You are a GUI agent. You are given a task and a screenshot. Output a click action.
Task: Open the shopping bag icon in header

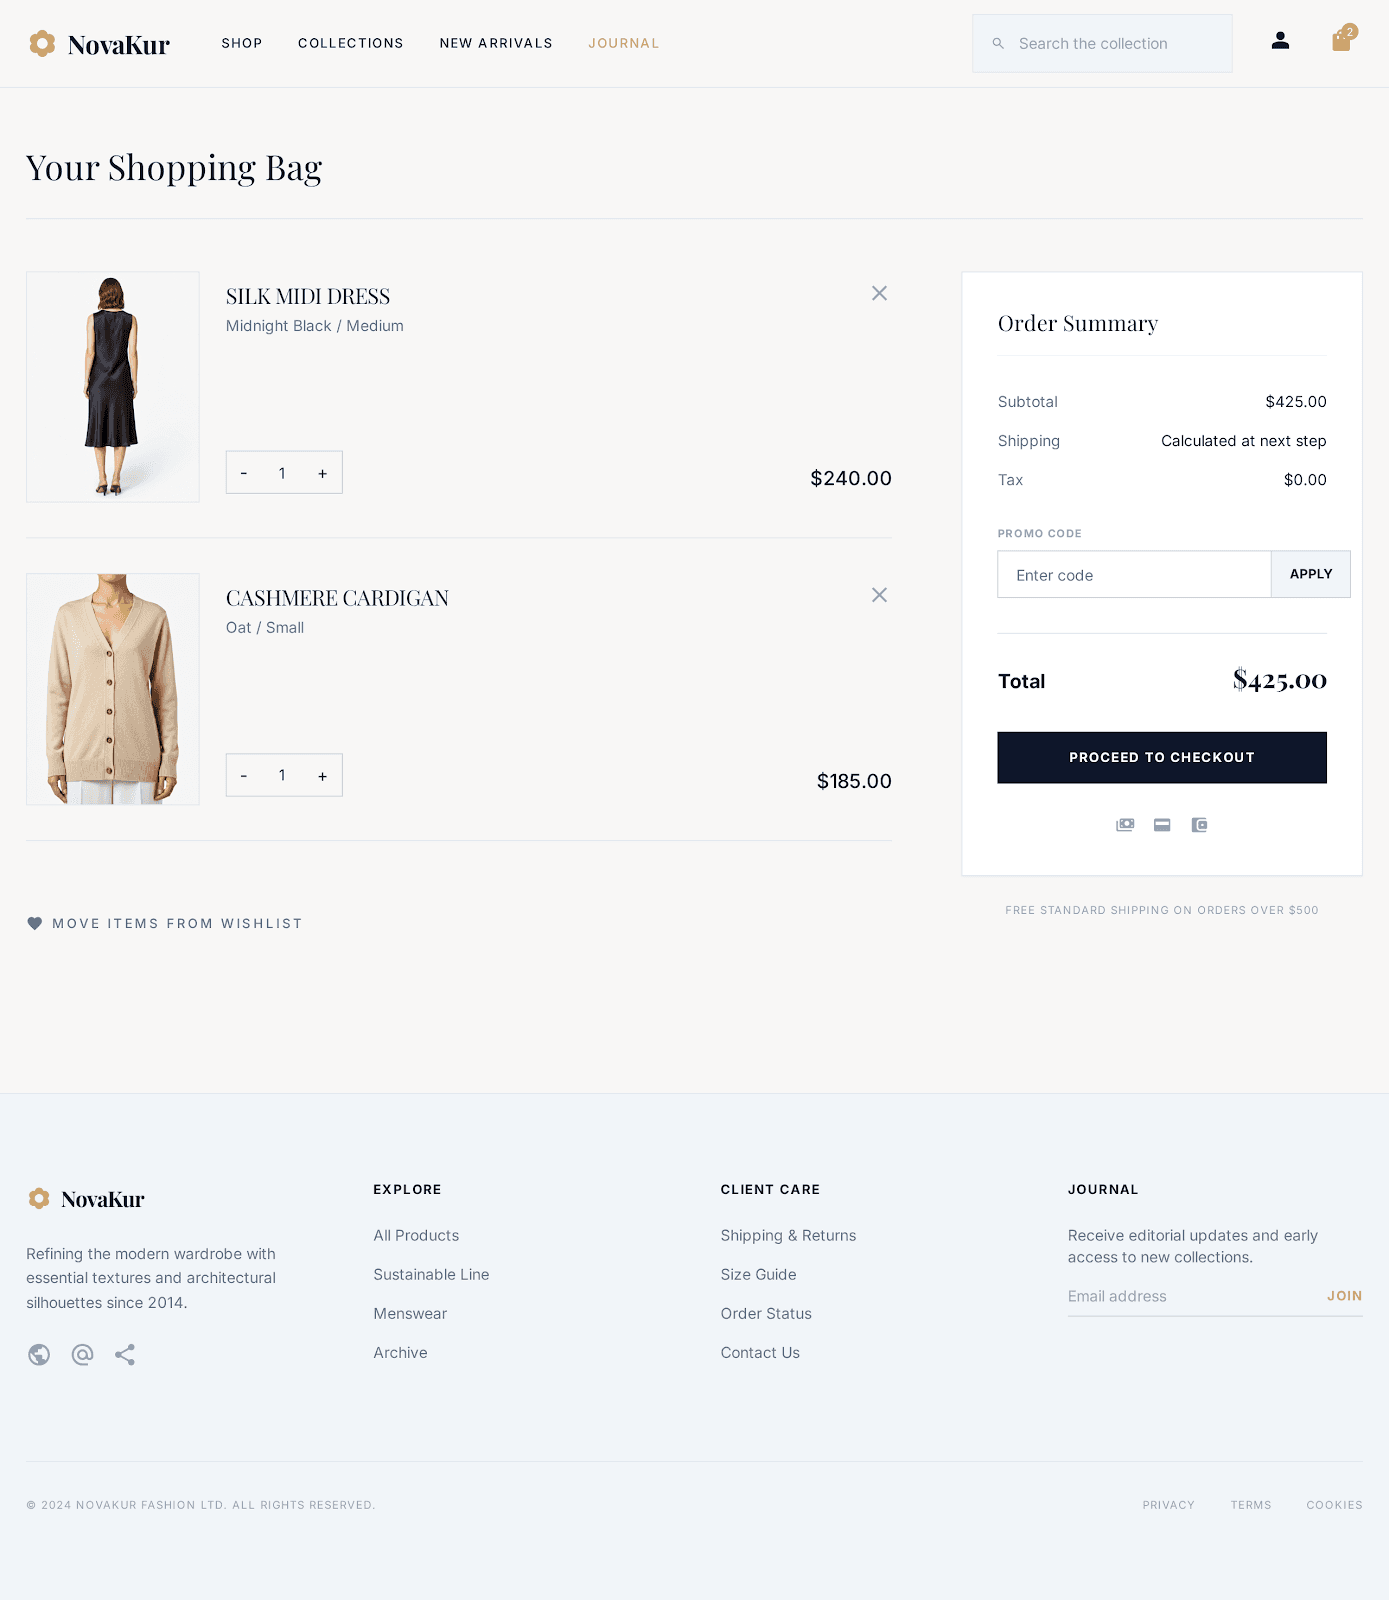pyautogui.click(x=1342, y=41)
